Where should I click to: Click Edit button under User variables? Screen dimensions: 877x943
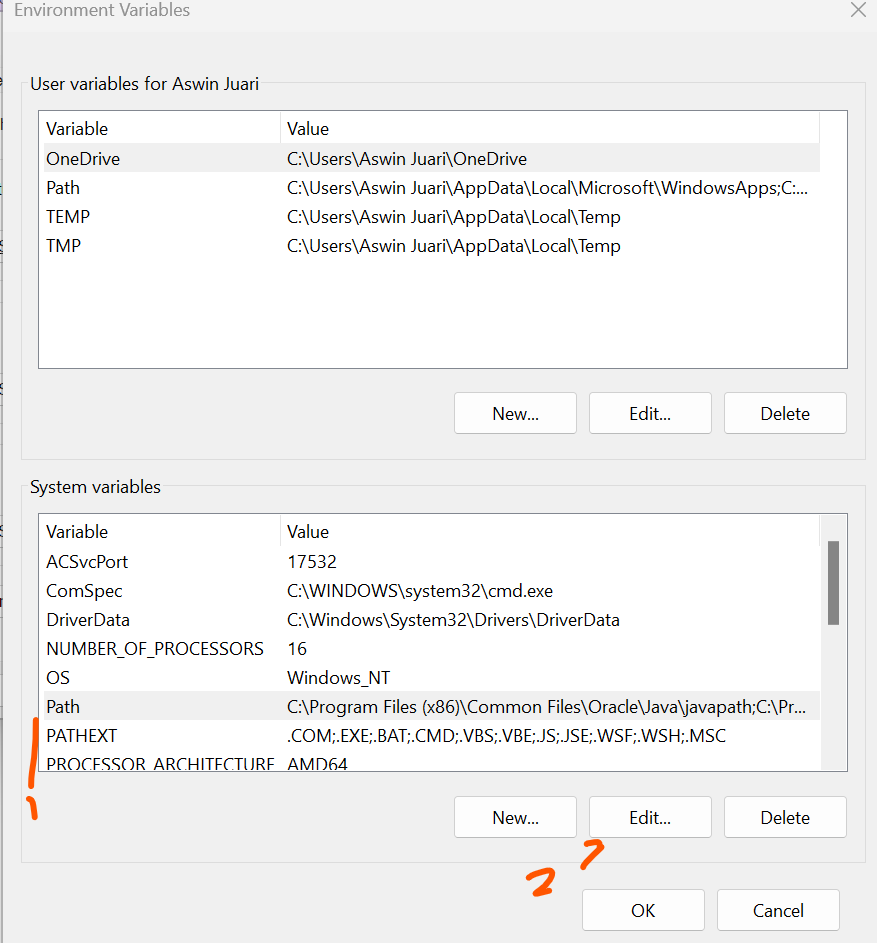tap(650, 413)
